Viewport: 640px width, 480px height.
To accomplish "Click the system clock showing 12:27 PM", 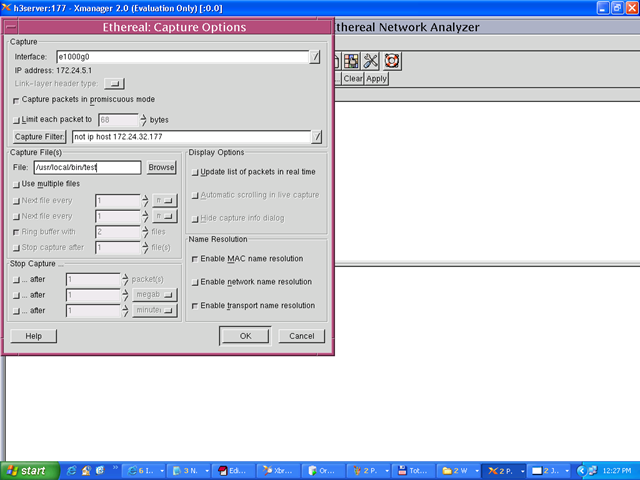I will click(616, 471).
